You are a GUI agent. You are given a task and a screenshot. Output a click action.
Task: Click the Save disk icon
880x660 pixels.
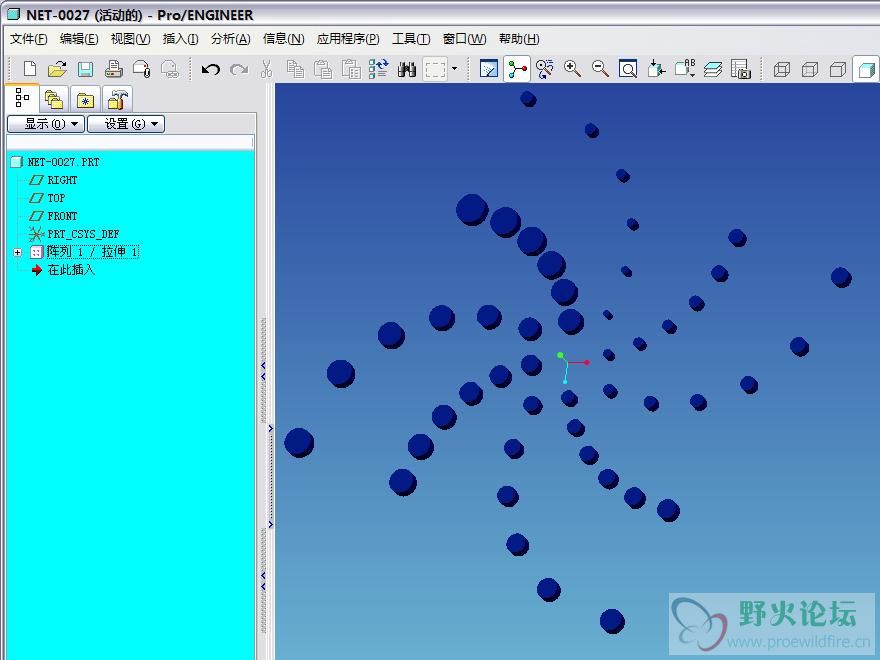85,69
